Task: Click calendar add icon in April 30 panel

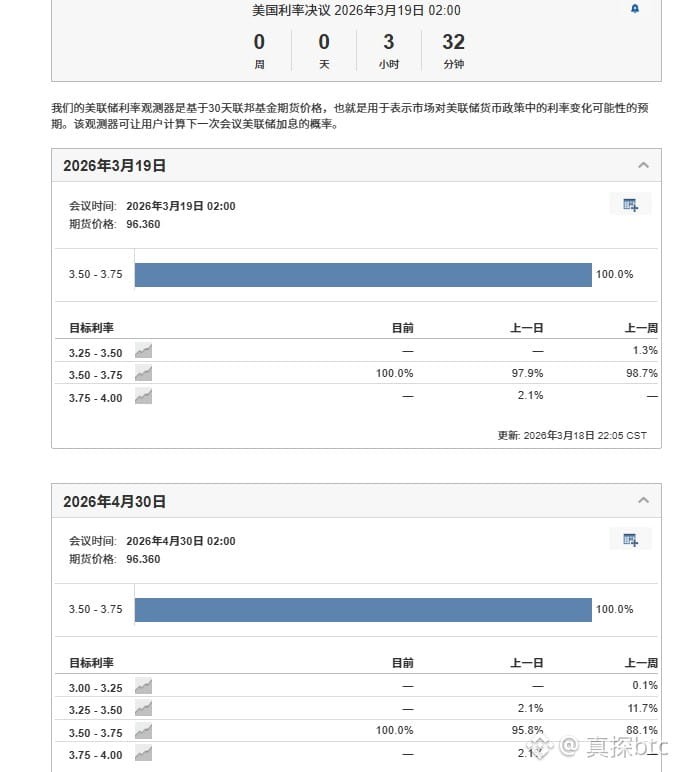Action: click(630, 540)
